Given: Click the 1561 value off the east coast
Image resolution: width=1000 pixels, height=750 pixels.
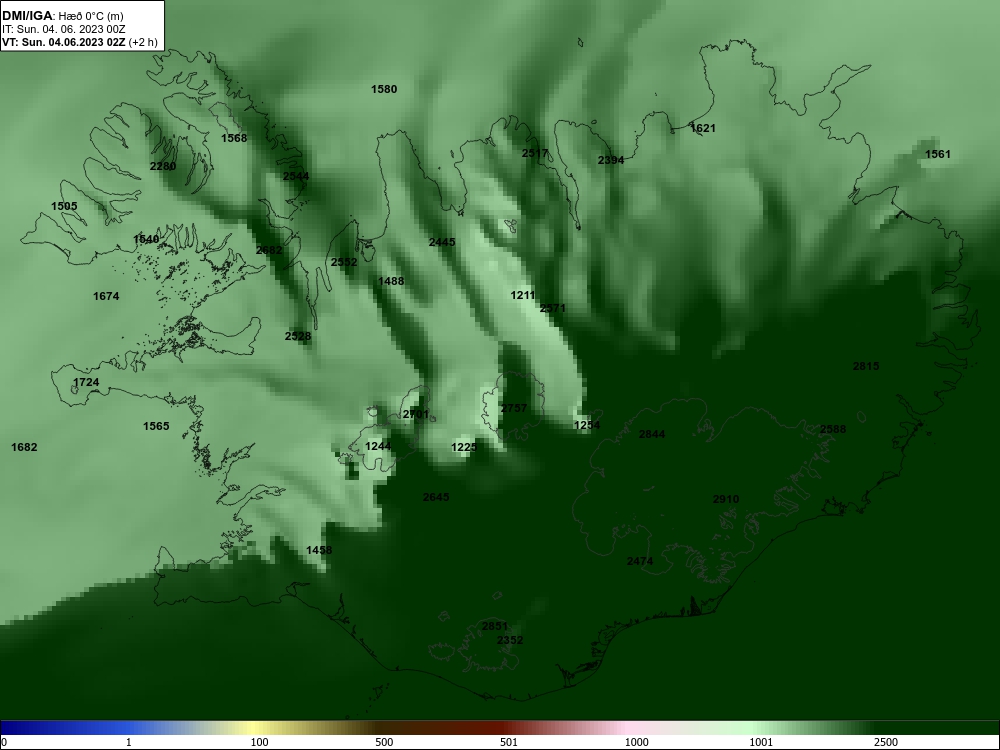Looking at the screenshot, I should coord(938,154).
